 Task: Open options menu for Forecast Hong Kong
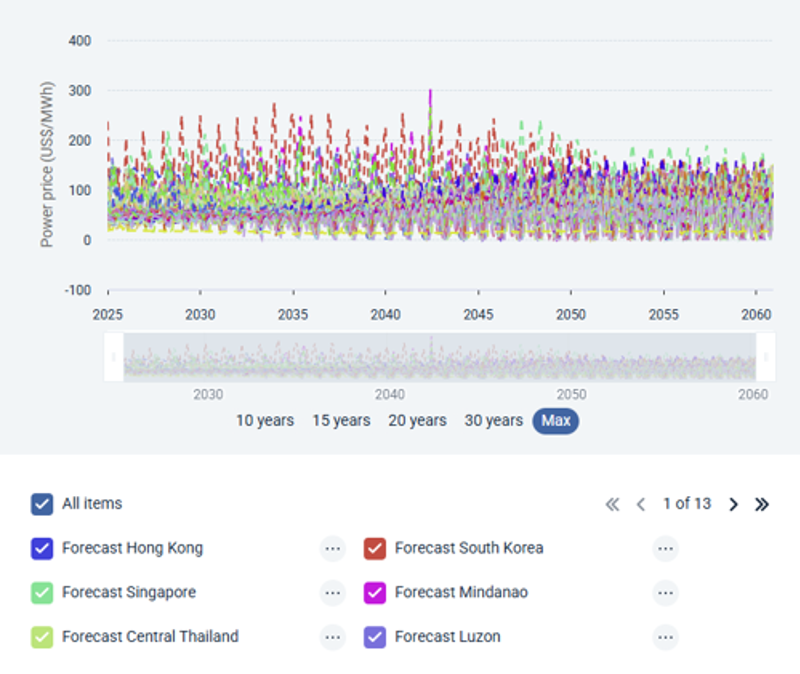pos(332,548)
